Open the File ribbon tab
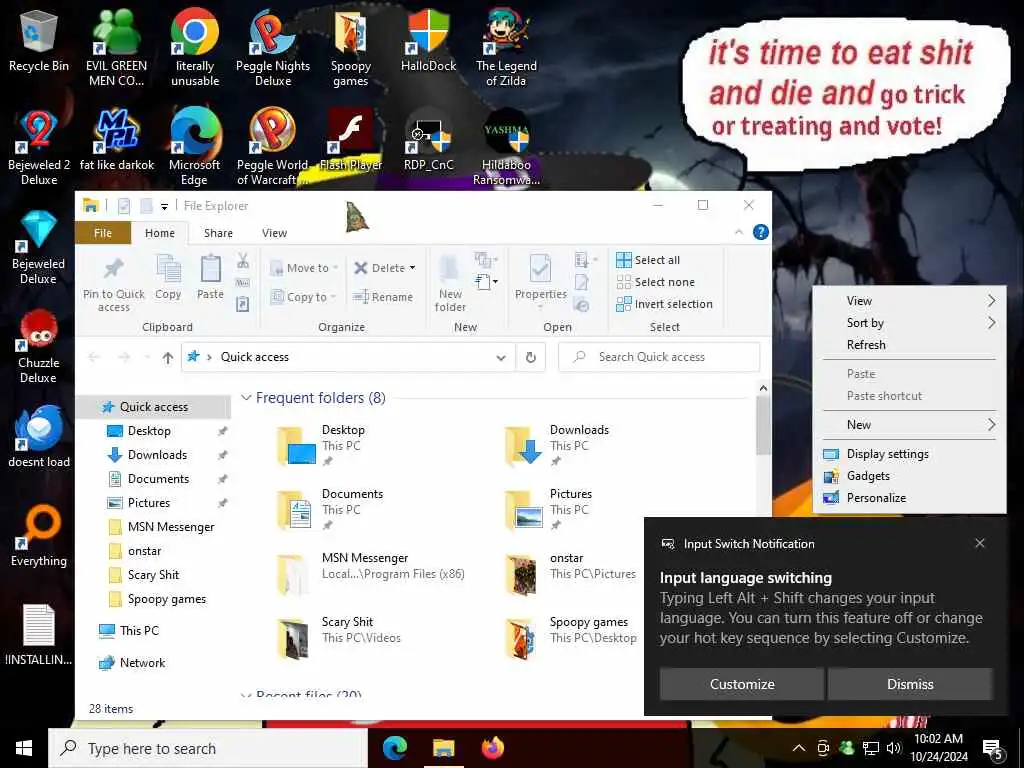This screenshot has height=768, width=1024. point(103,233)
